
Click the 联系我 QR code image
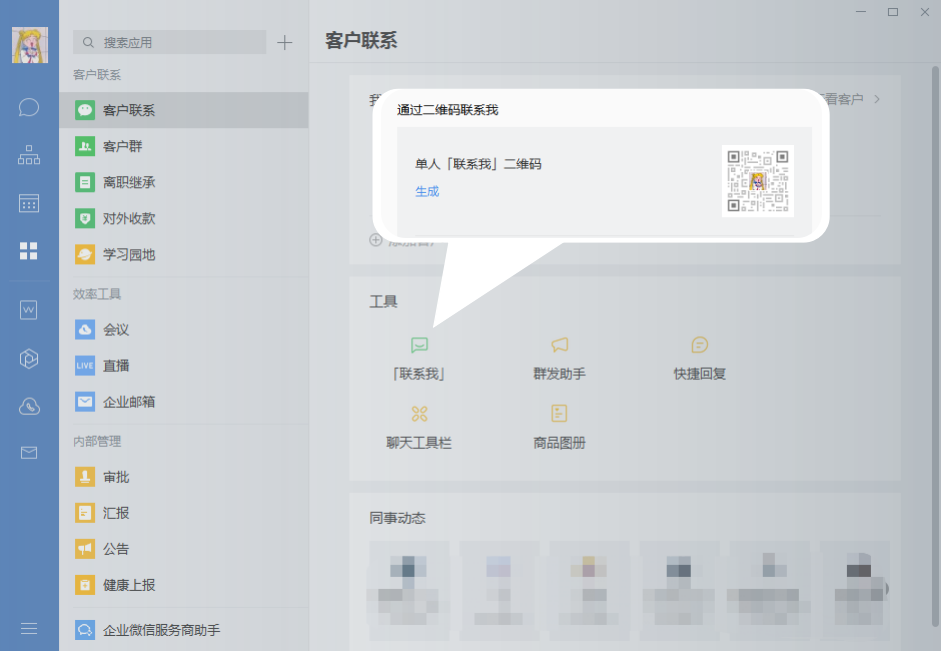pos(757,181)
